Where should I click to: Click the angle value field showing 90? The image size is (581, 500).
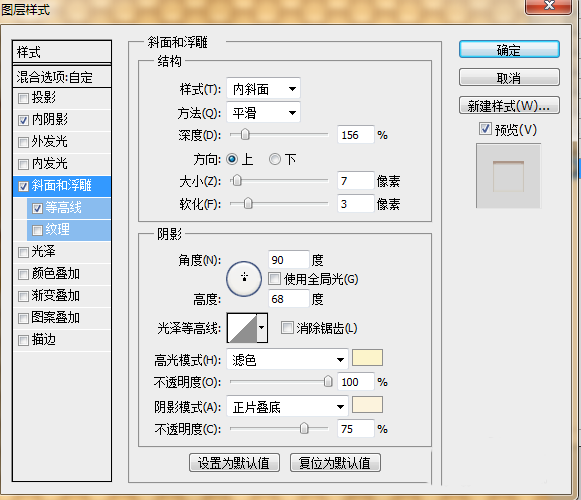pyautogui.click(x=288, y=259)
